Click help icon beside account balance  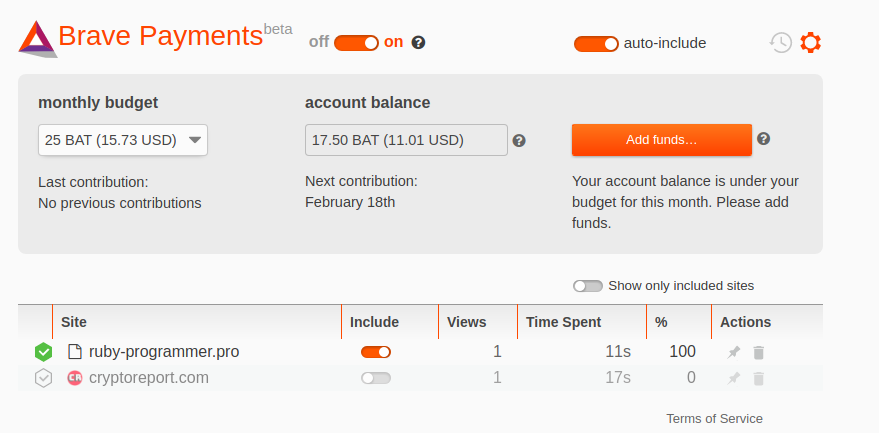pos(519,141)
